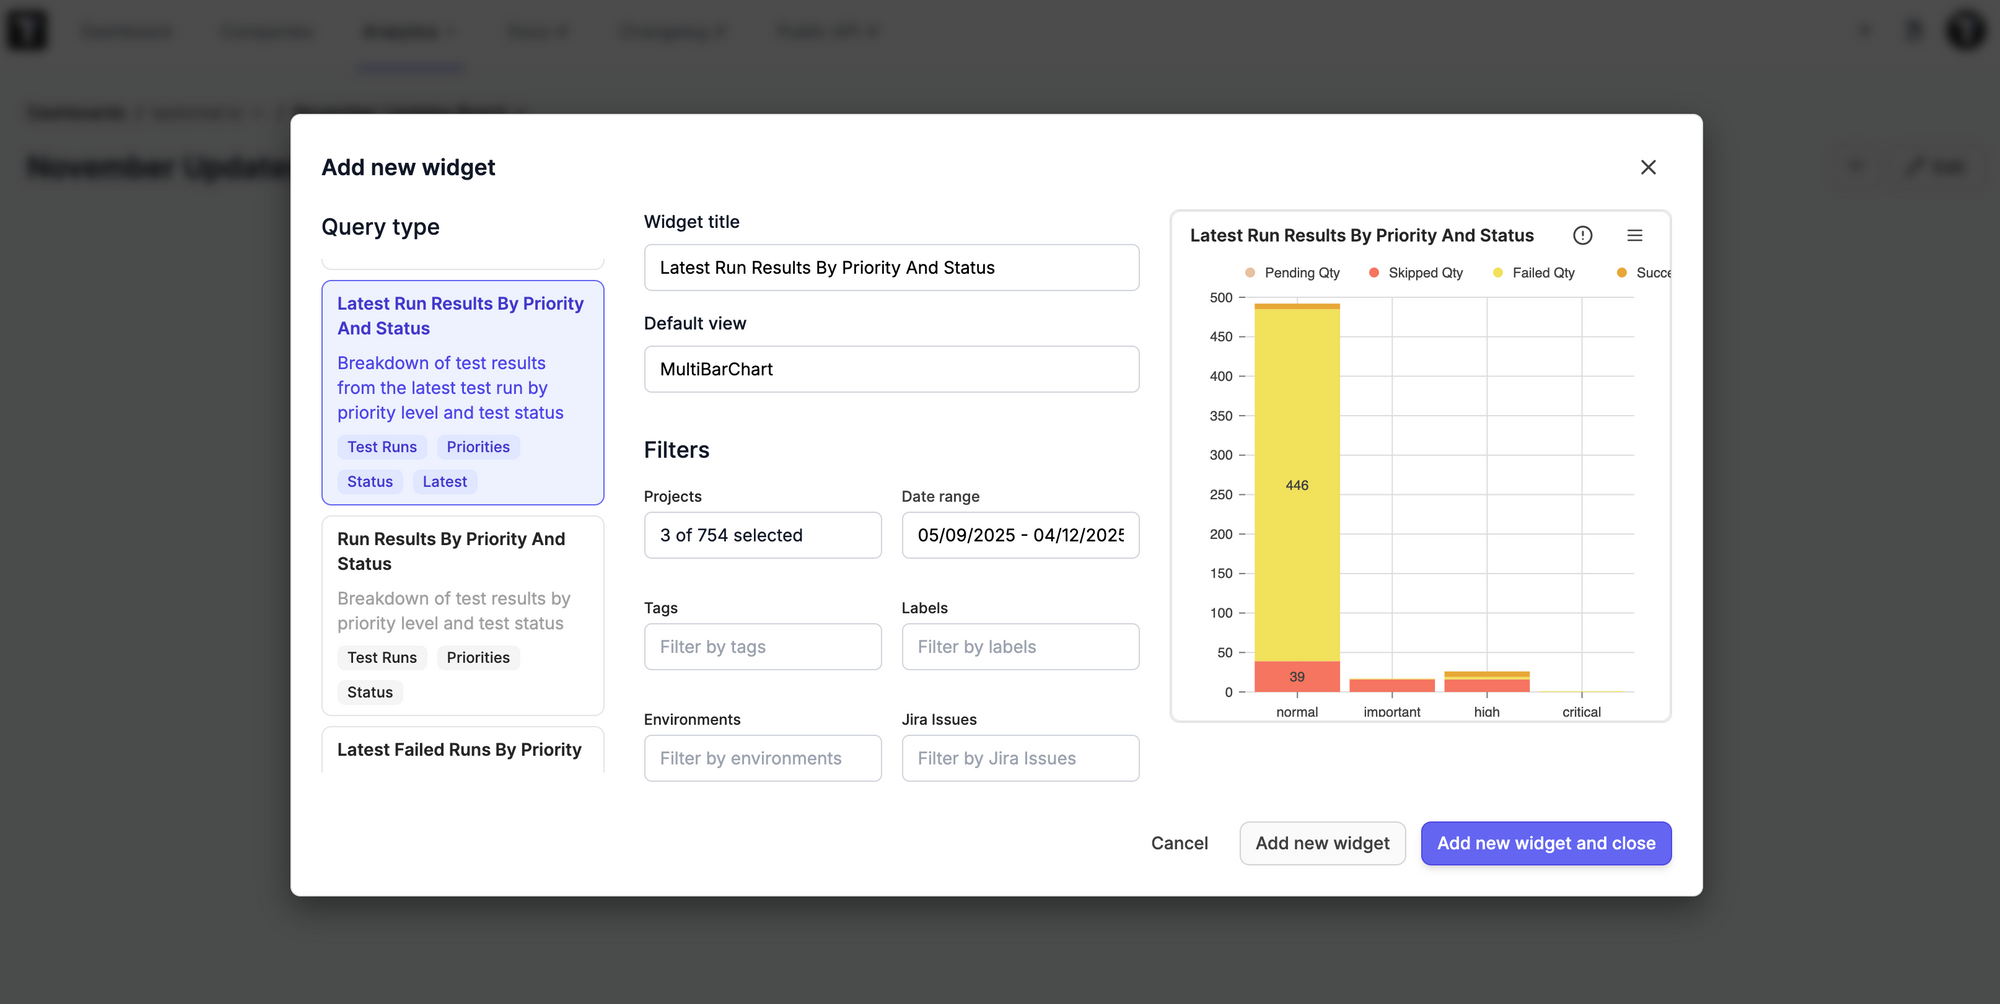This screenshot has height=1004, width=2000.
Task: Open the Date range picker
Action: pyautogui.click(x=1020, y=535)
